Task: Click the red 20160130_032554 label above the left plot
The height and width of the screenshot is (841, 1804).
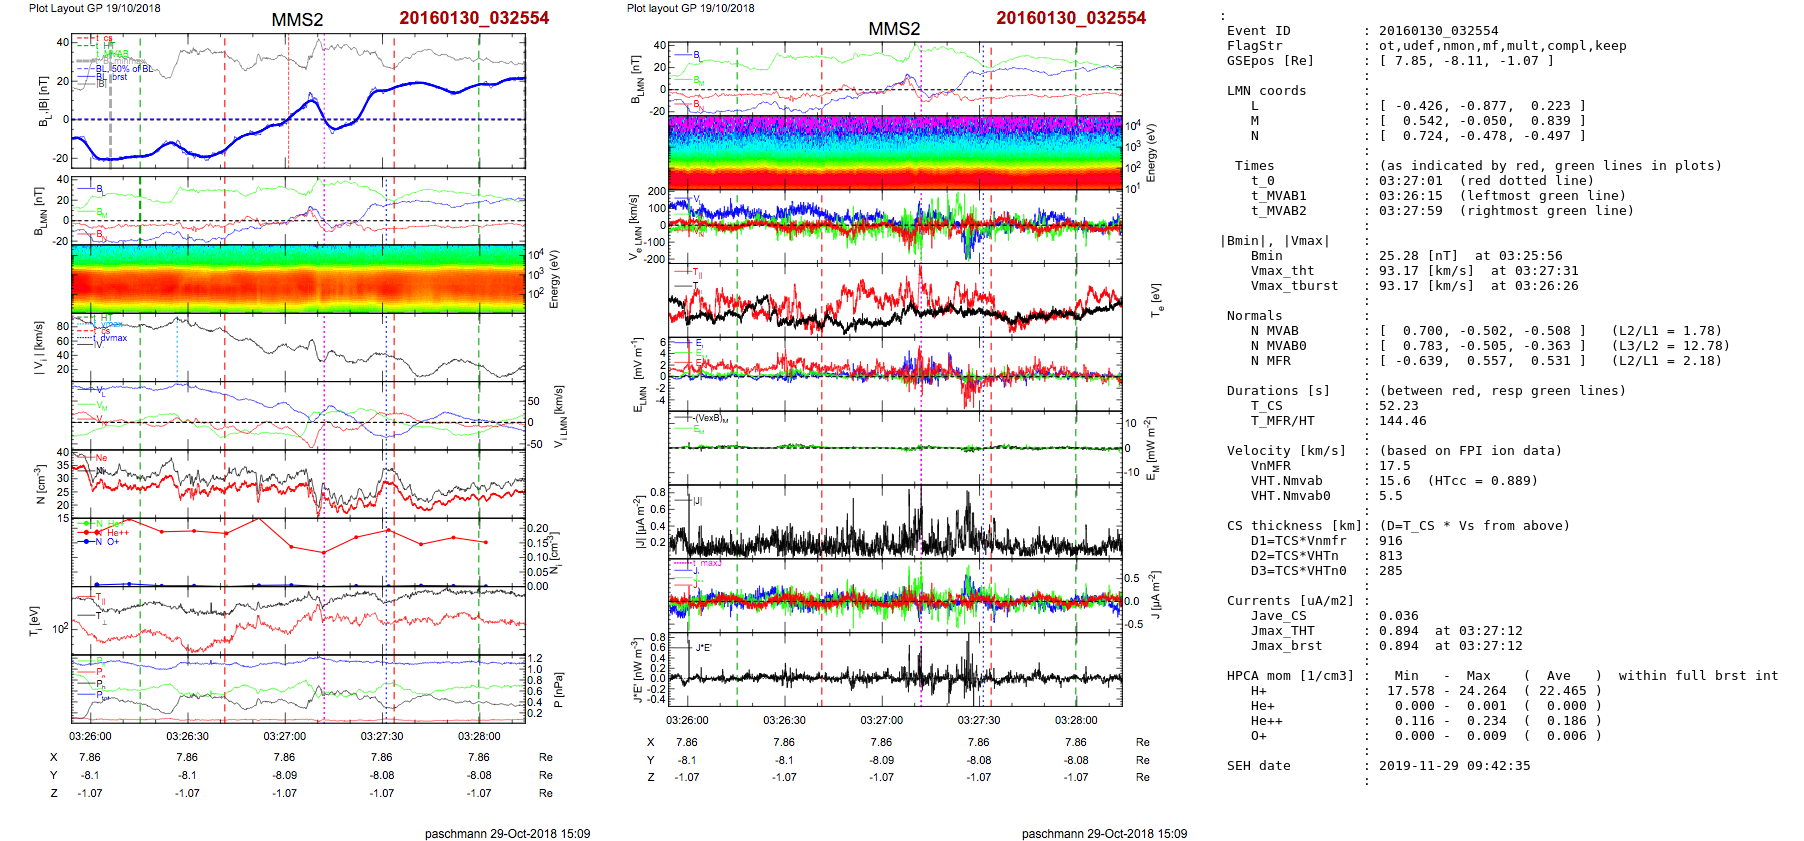Action: [474, 18]
